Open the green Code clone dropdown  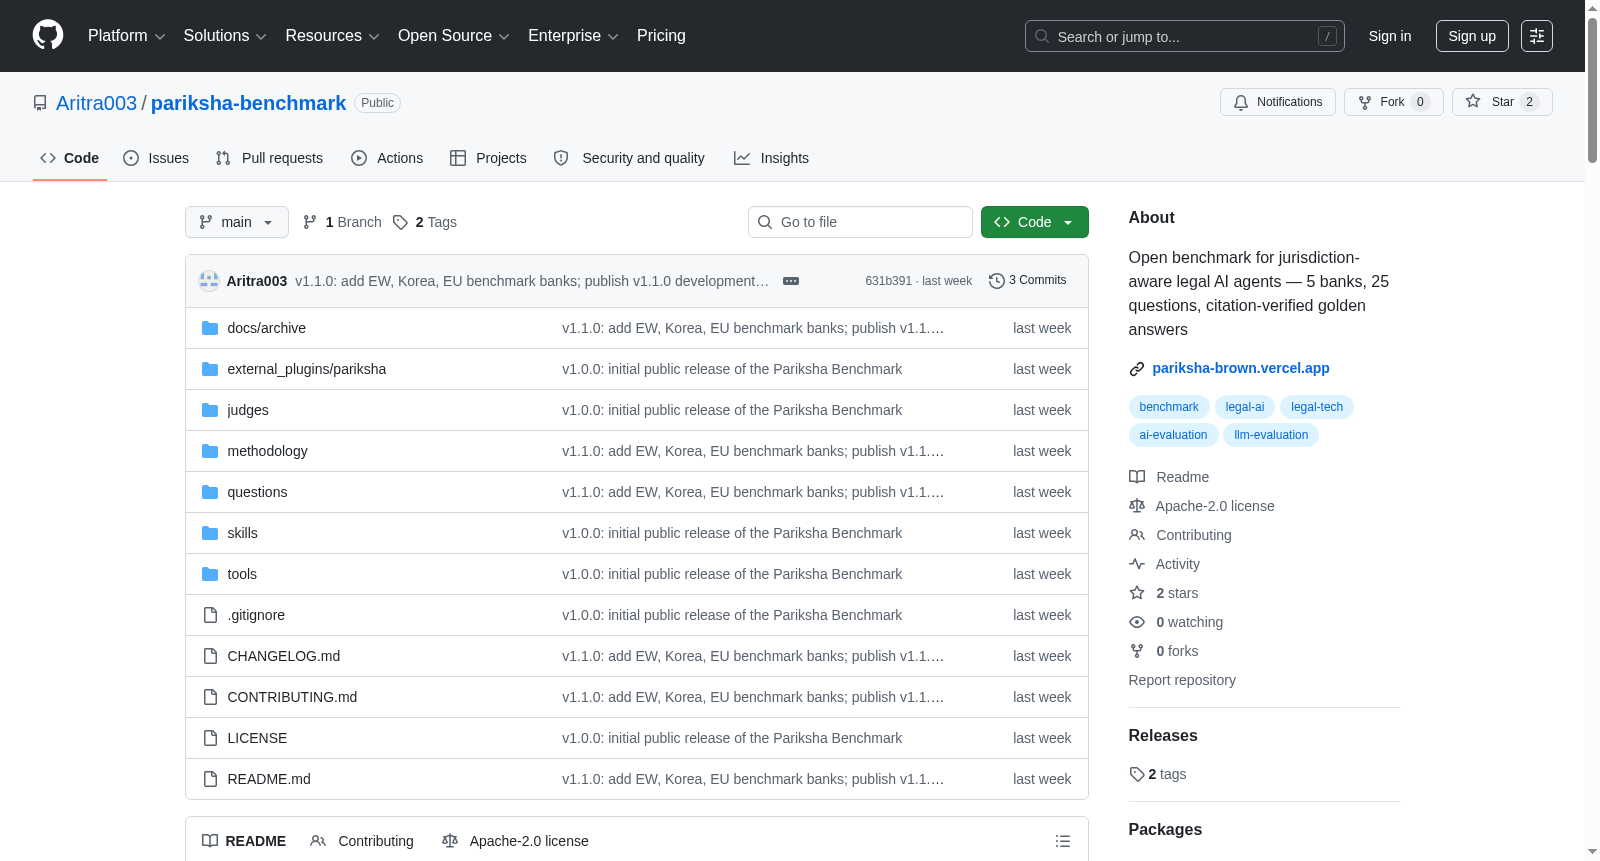(x=1035, y=222)
